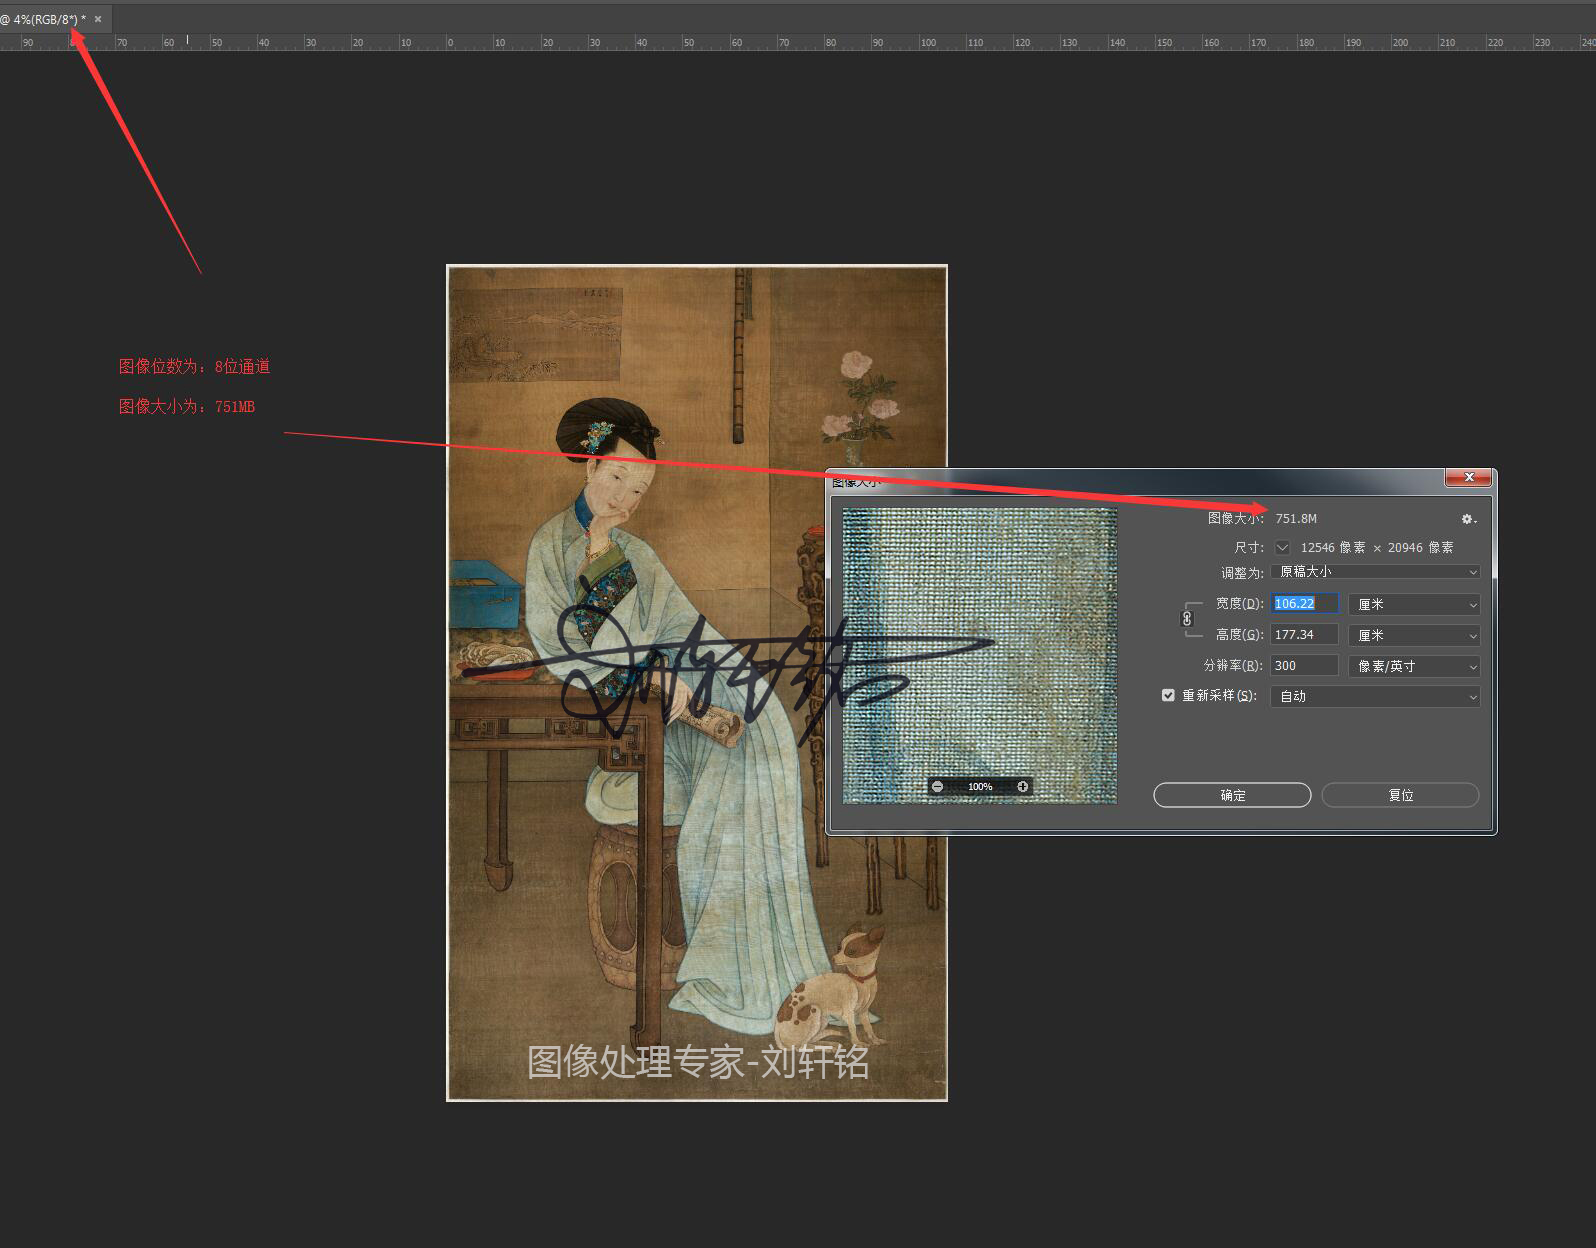Open the 尺寸 unit dropdown arrow

coord(1282,548)
